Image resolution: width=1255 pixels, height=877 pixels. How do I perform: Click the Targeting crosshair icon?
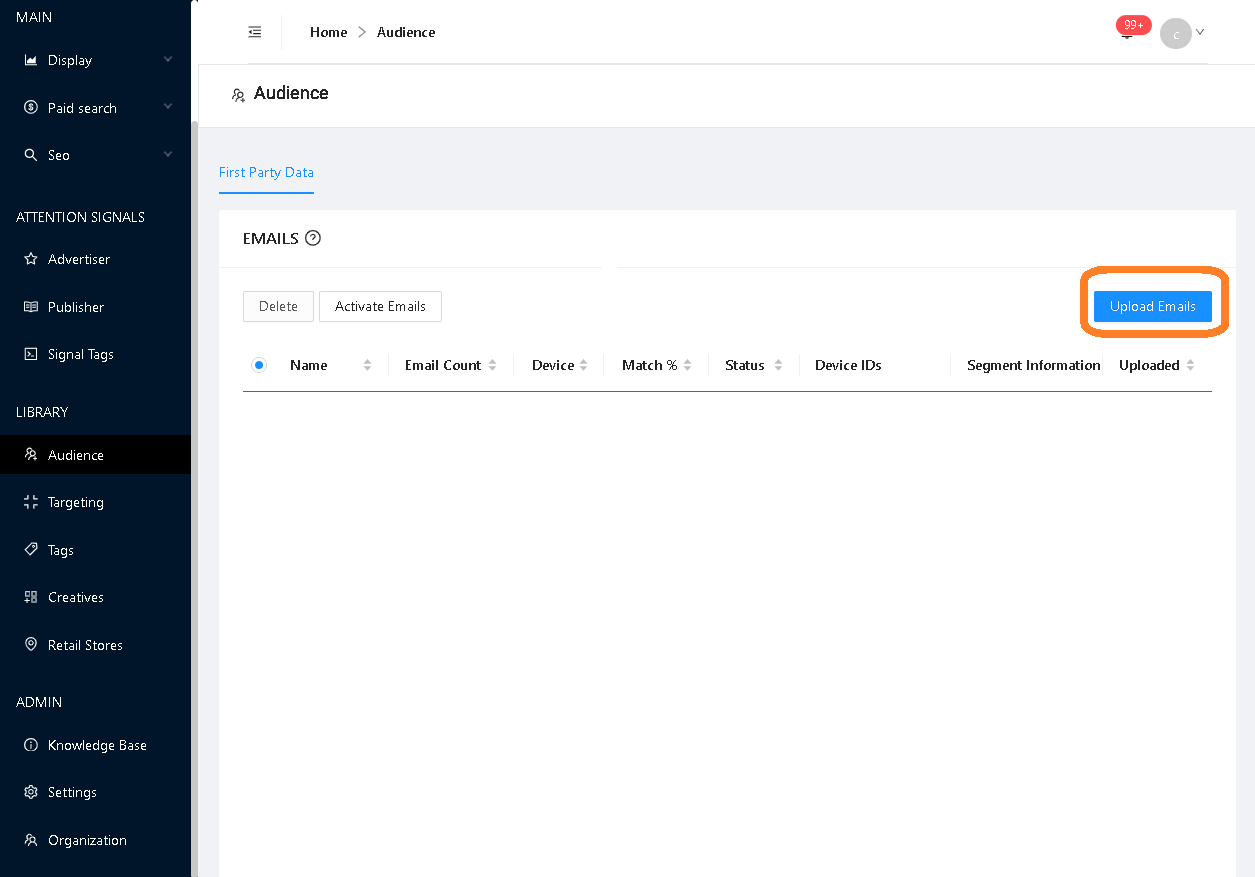coord(31,502)
